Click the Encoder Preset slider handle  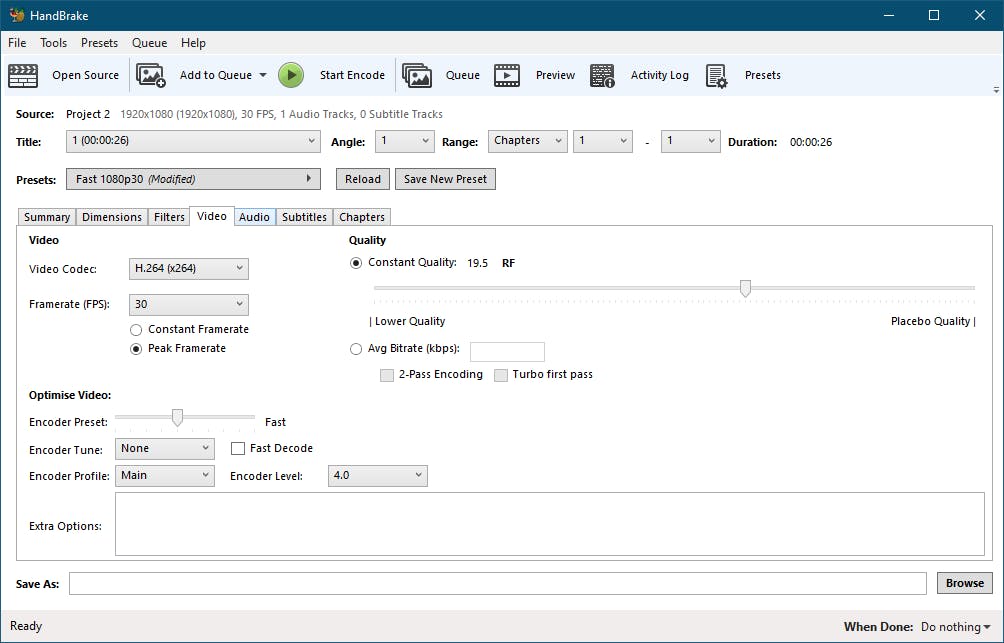pos(177,418)
